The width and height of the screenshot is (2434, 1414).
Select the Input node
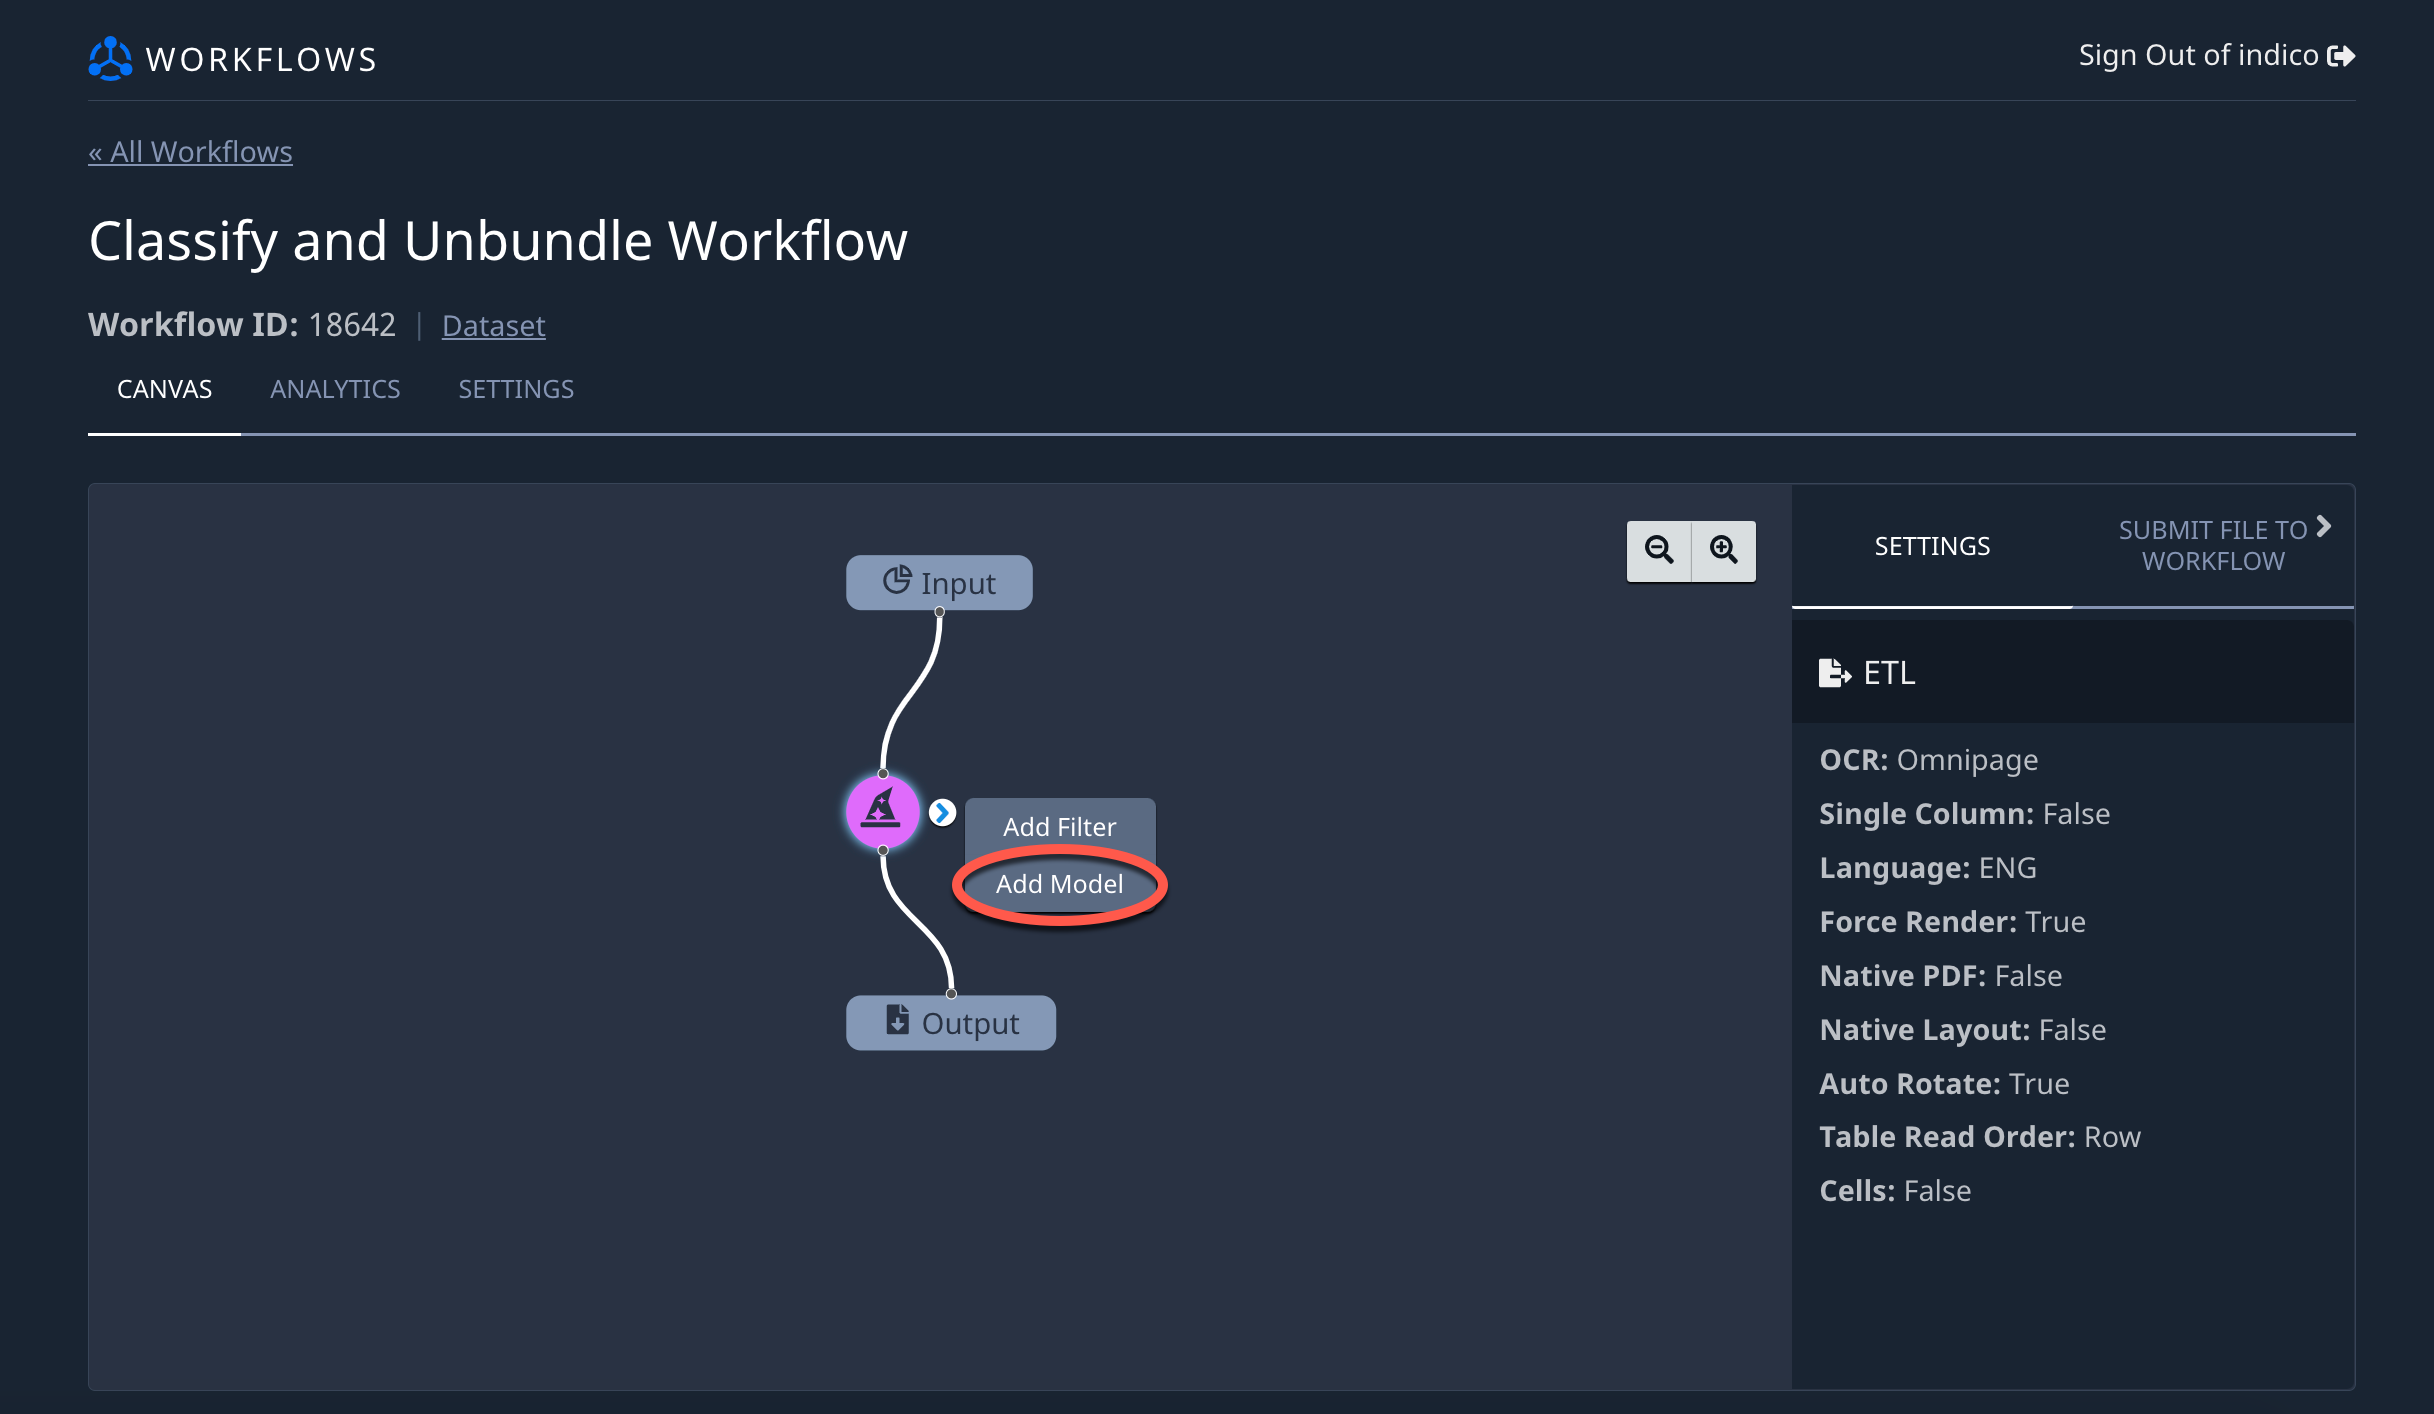939,582
